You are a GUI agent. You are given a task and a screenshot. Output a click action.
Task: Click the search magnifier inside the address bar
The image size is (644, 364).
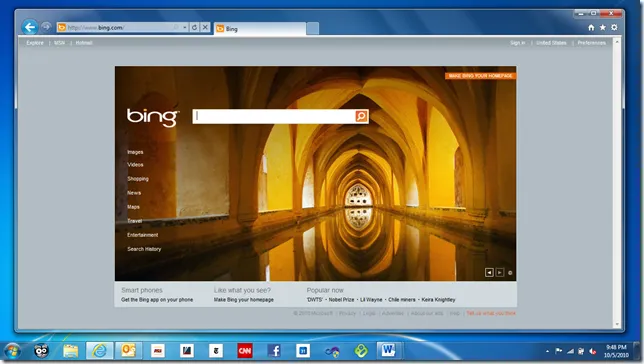tap(176, 28)
